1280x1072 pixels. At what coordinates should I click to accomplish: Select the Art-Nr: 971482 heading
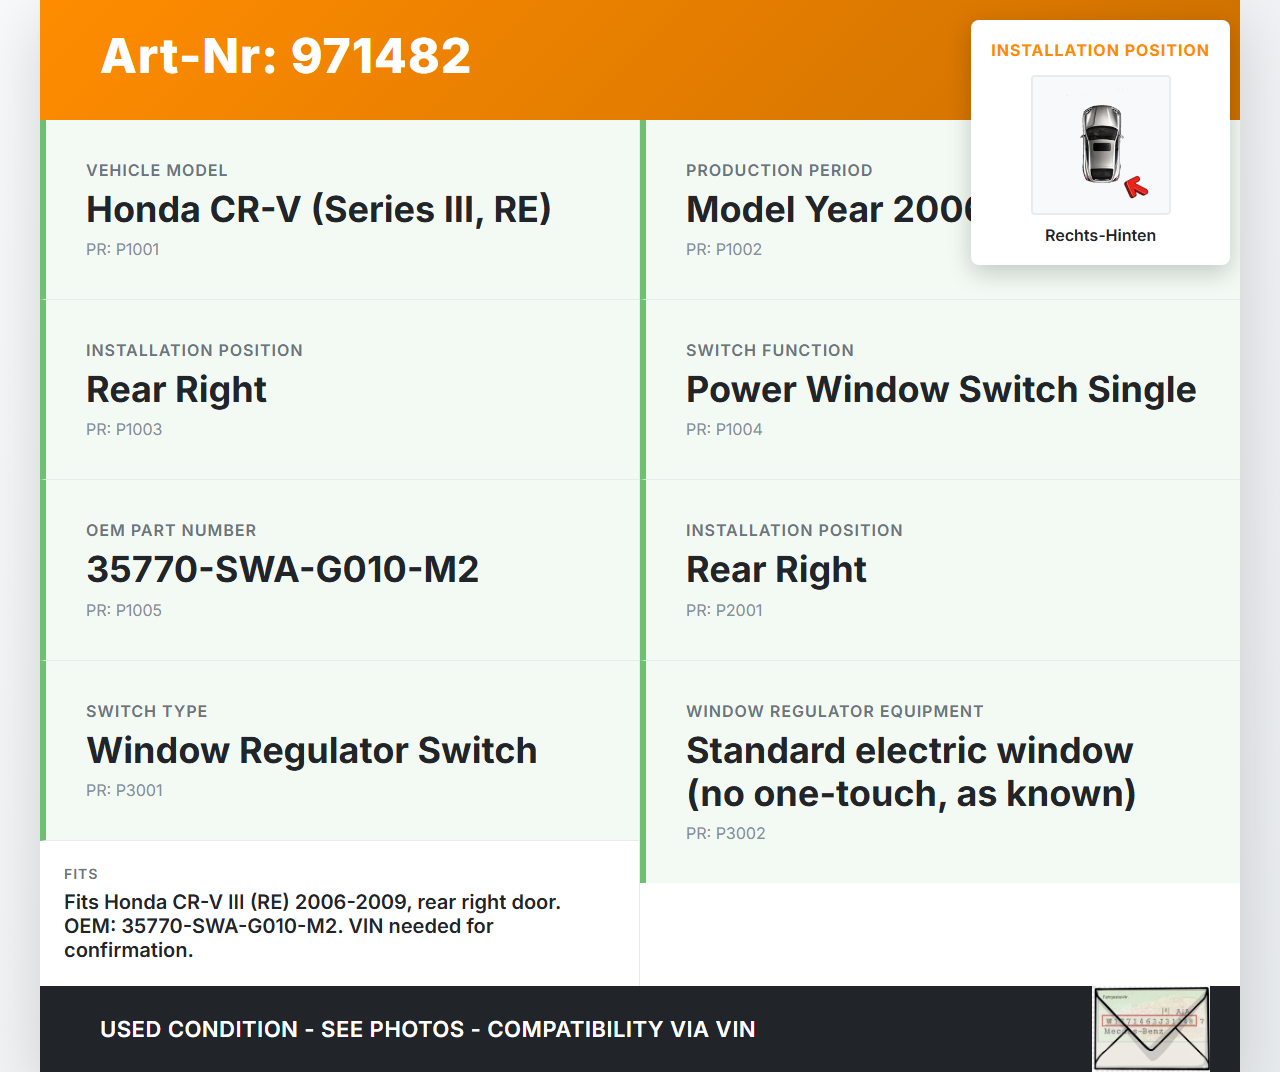[286, 56]
